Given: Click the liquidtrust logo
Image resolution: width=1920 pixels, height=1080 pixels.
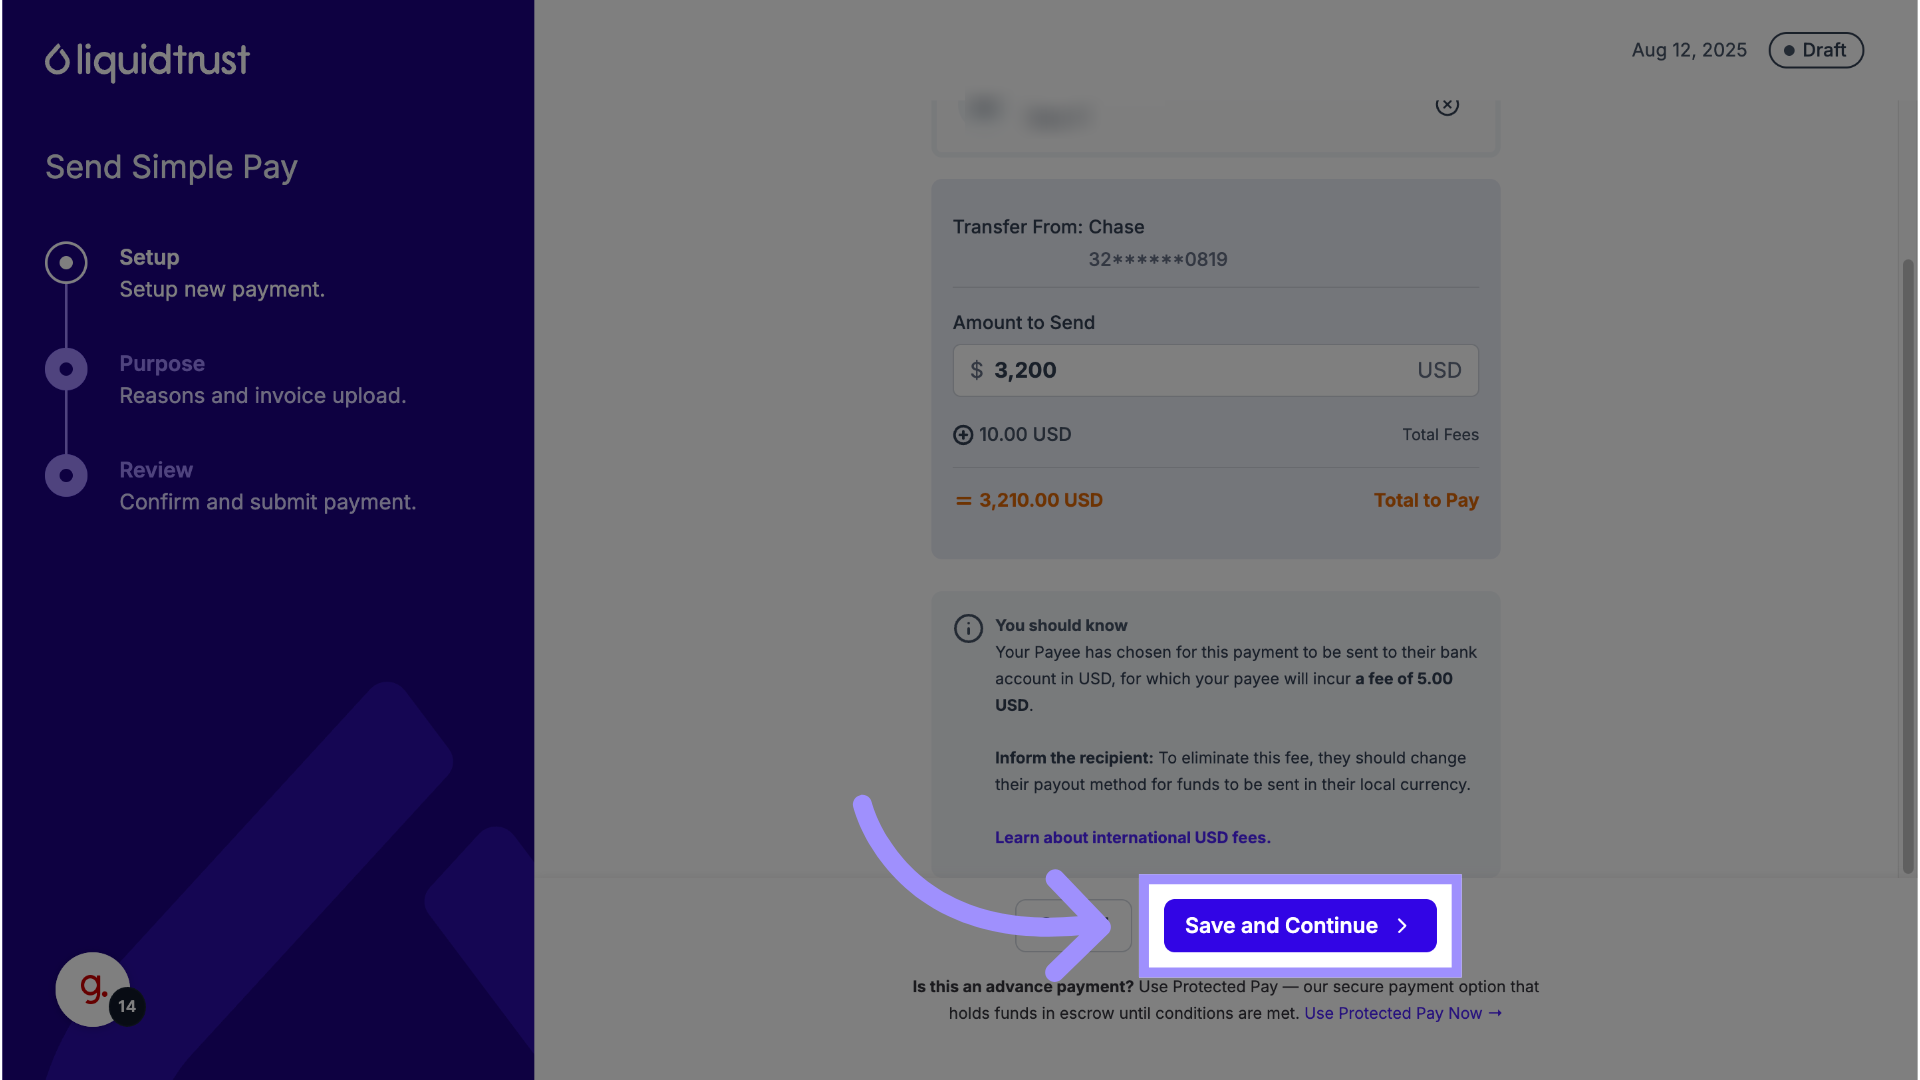Looking at the screenshot, I should 147,61.
